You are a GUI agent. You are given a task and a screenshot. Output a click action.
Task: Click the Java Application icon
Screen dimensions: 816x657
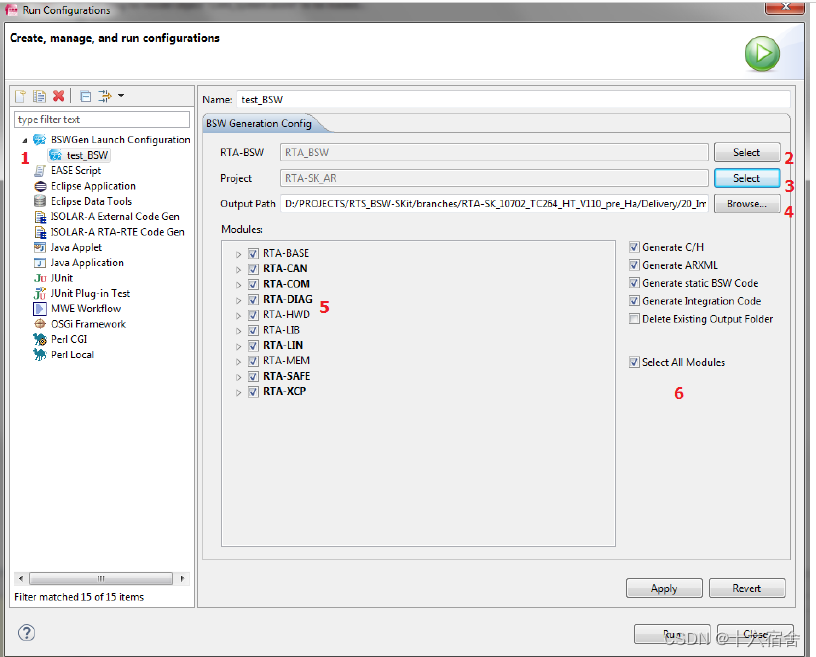[x=40, y=263]
